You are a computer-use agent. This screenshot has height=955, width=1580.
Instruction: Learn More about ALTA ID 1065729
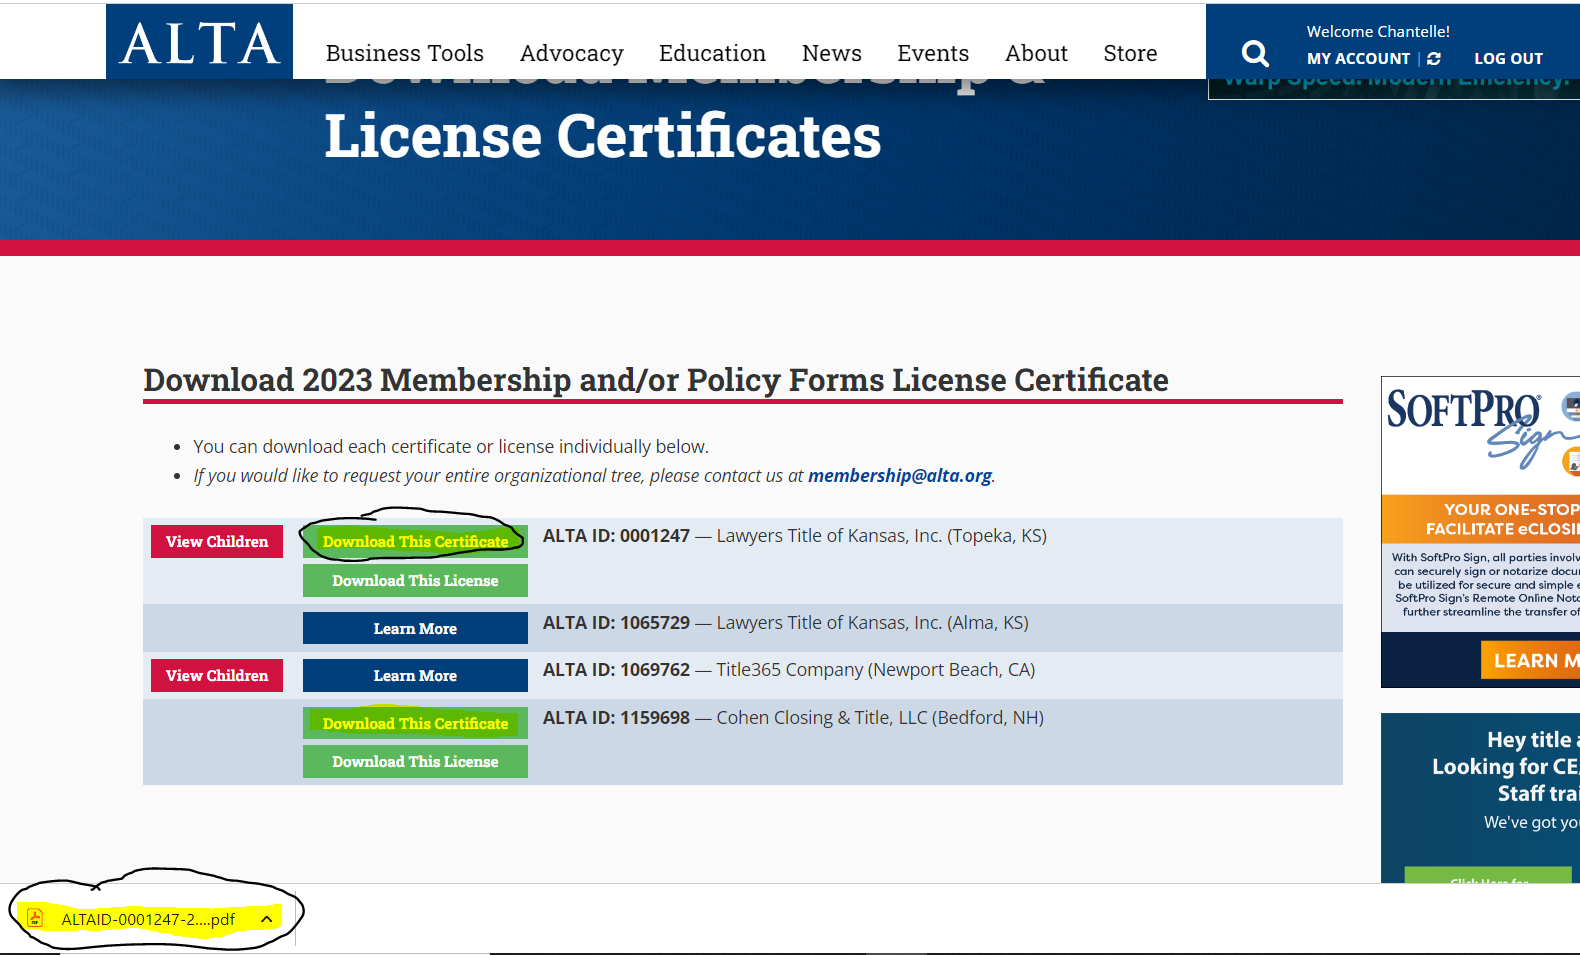[x=415, y=629]
